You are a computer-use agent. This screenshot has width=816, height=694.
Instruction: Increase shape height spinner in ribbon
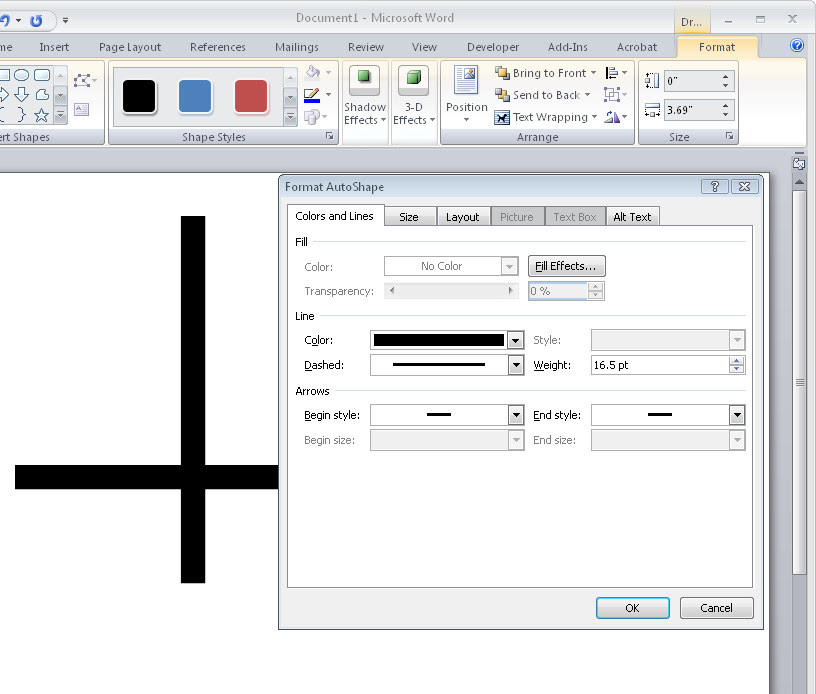[x=725, y=76]
